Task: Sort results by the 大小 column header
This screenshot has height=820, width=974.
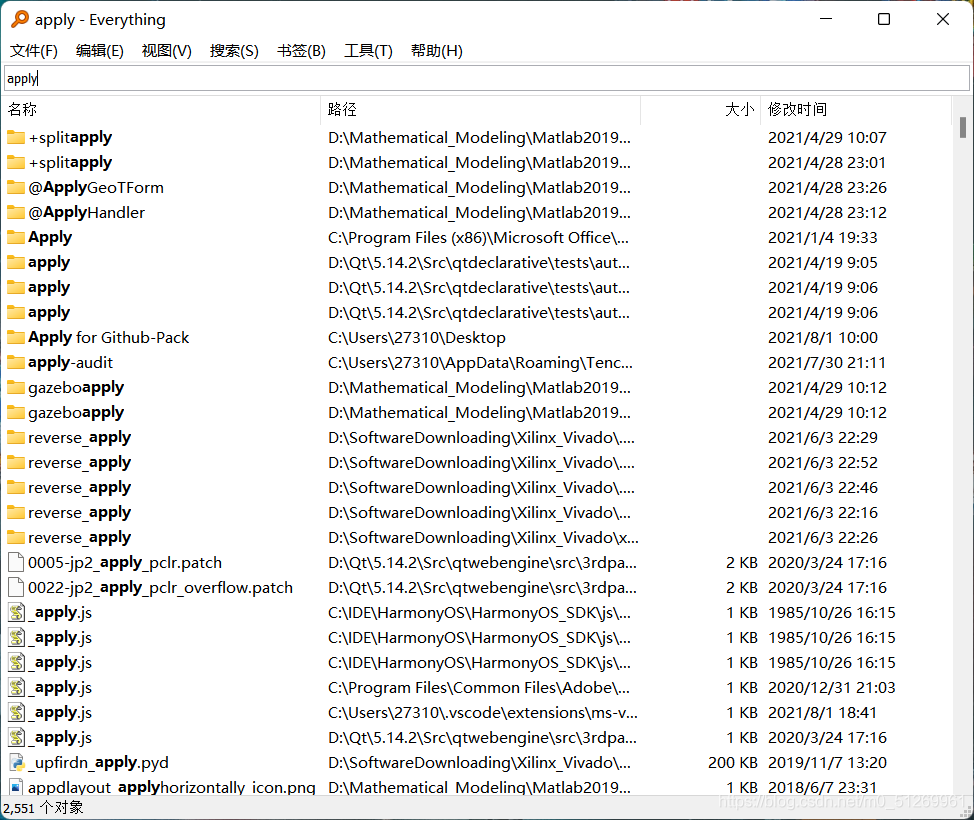Action: coord(701,110)
